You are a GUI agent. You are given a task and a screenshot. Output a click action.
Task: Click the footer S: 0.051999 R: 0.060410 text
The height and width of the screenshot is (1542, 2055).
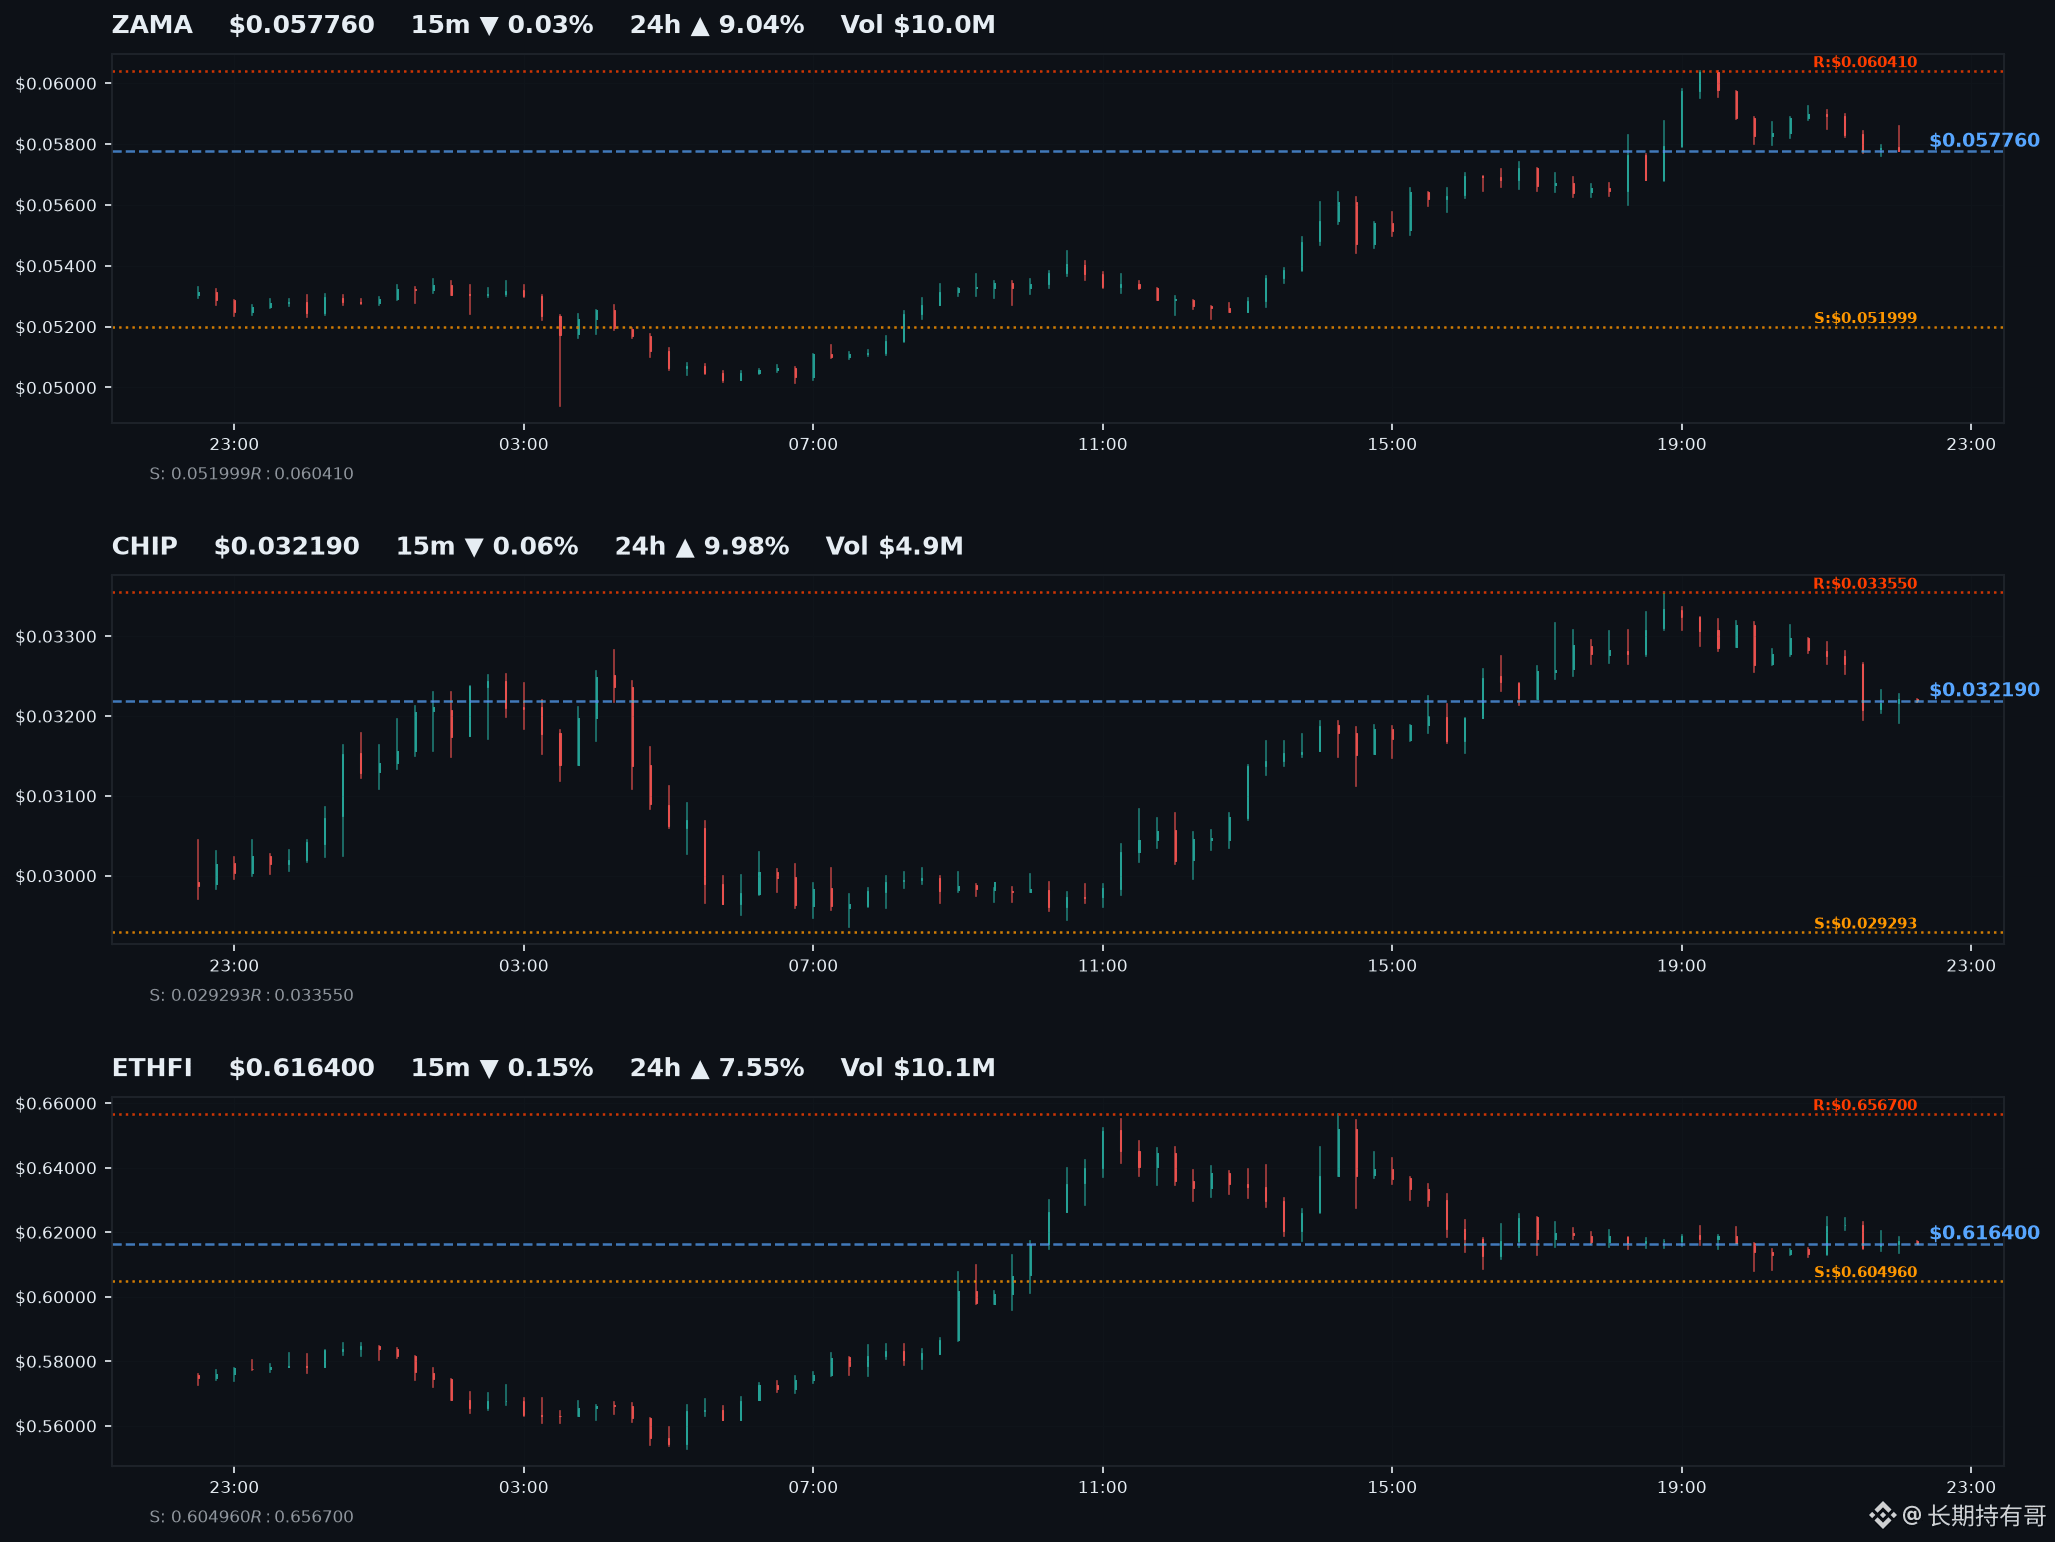point(251,474)
